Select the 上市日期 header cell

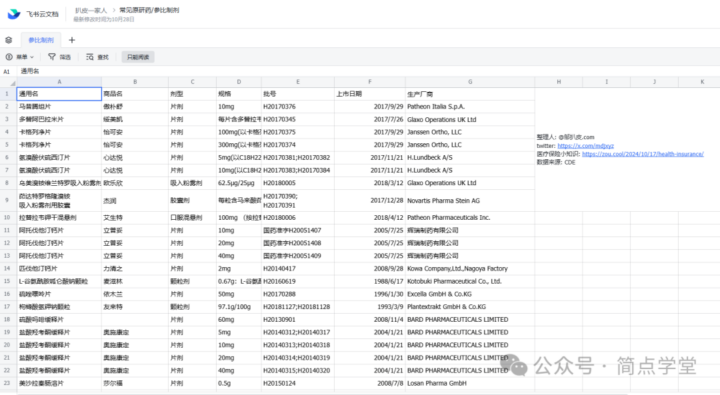370,94
